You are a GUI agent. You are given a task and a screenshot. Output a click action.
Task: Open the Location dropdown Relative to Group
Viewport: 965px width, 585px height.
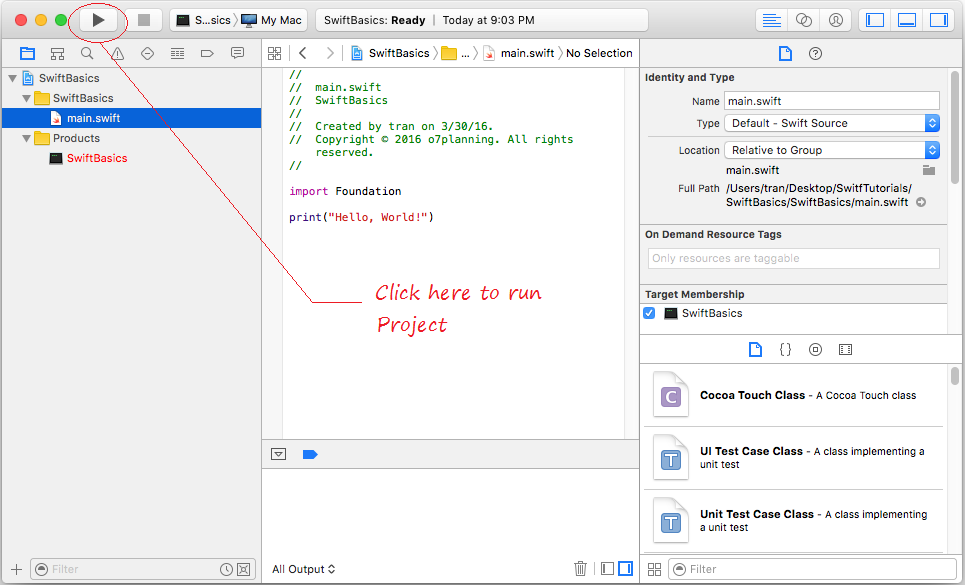(832, 150)
